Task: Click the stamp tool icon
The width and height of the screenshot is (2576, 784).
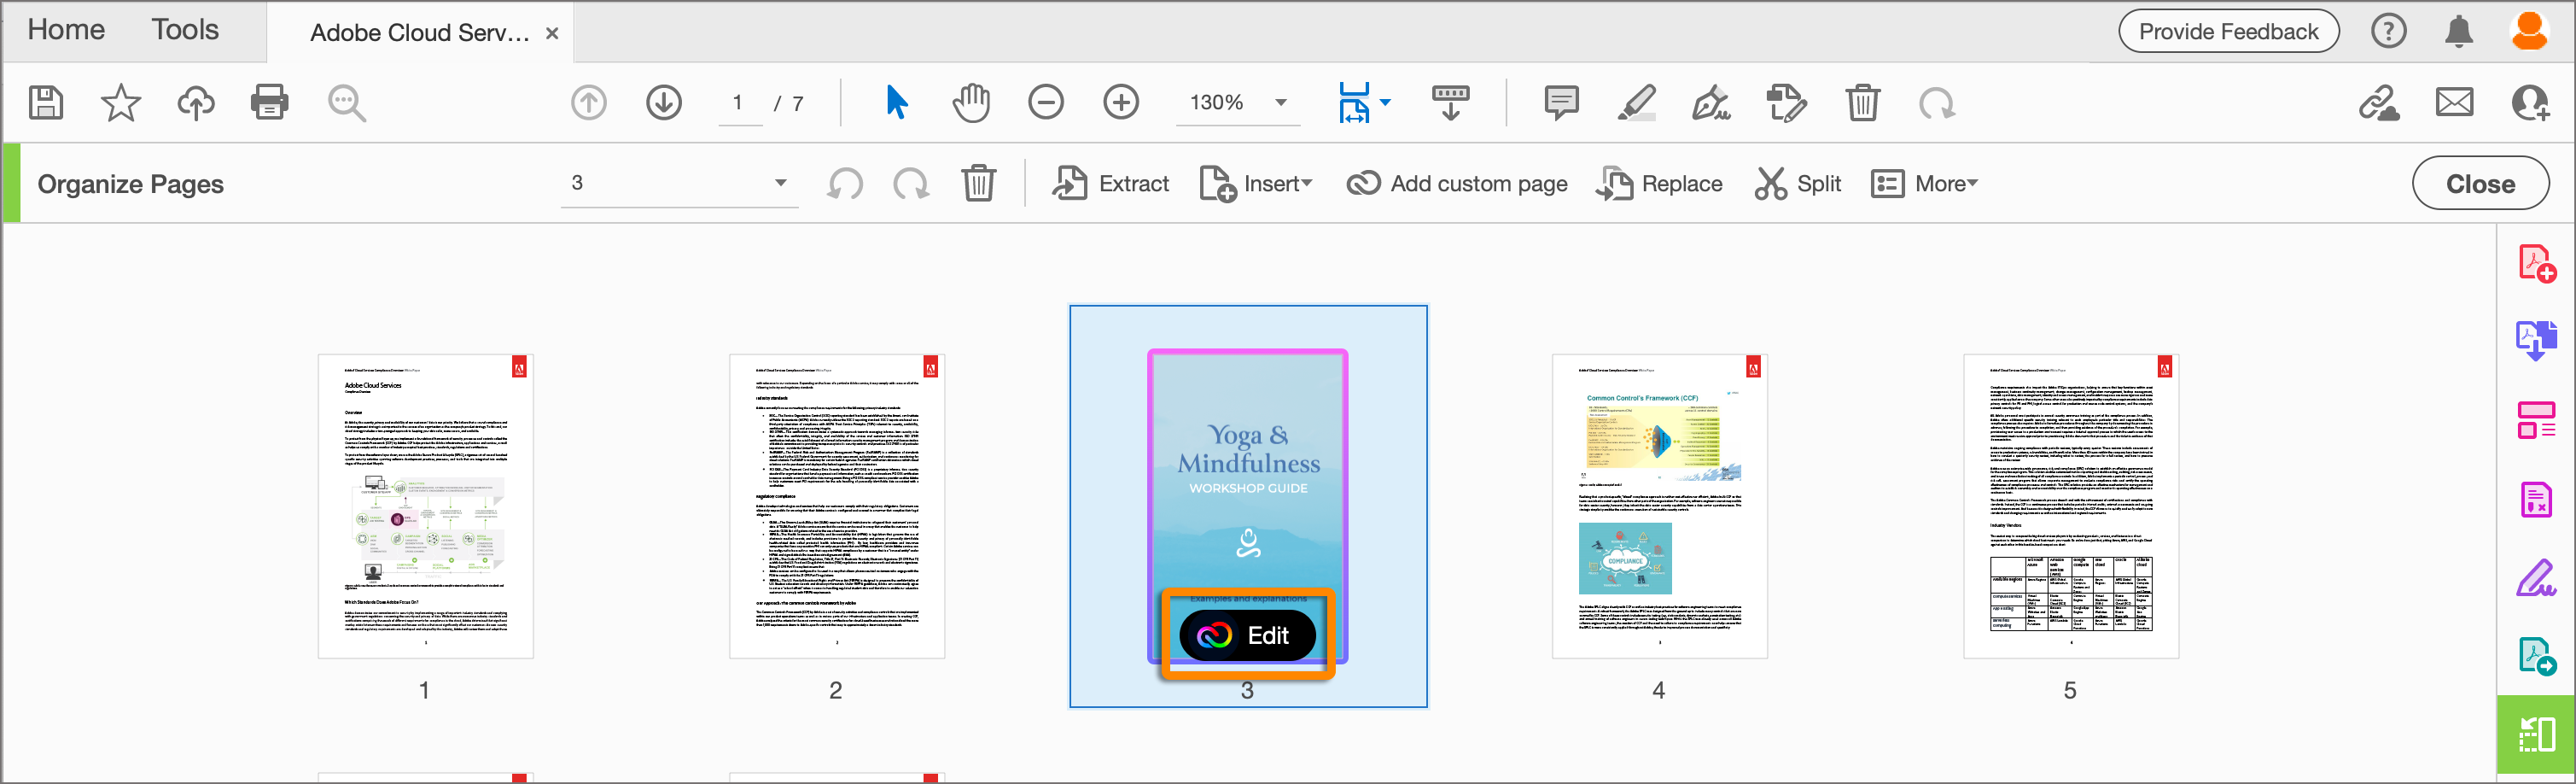Action: (x=1786, y=102)
